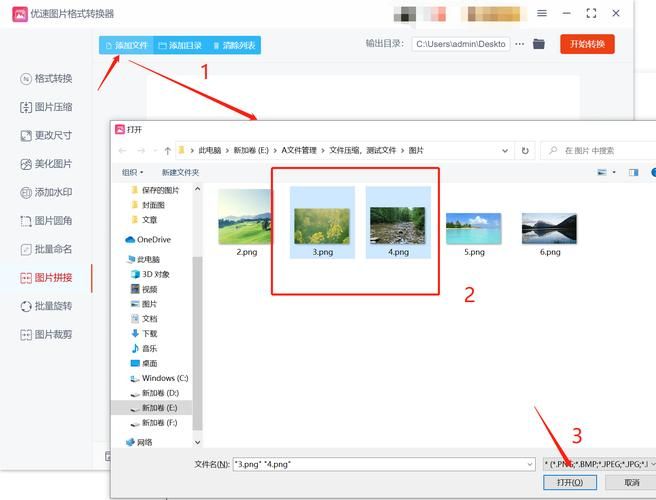Select 批量旋转 in the sidebar
This screenshot has height=500, width=656.
pos(46,306)
